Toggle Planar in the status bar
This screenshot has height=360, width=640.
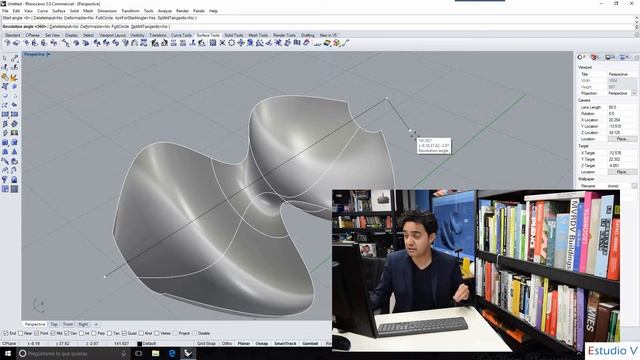244,344
